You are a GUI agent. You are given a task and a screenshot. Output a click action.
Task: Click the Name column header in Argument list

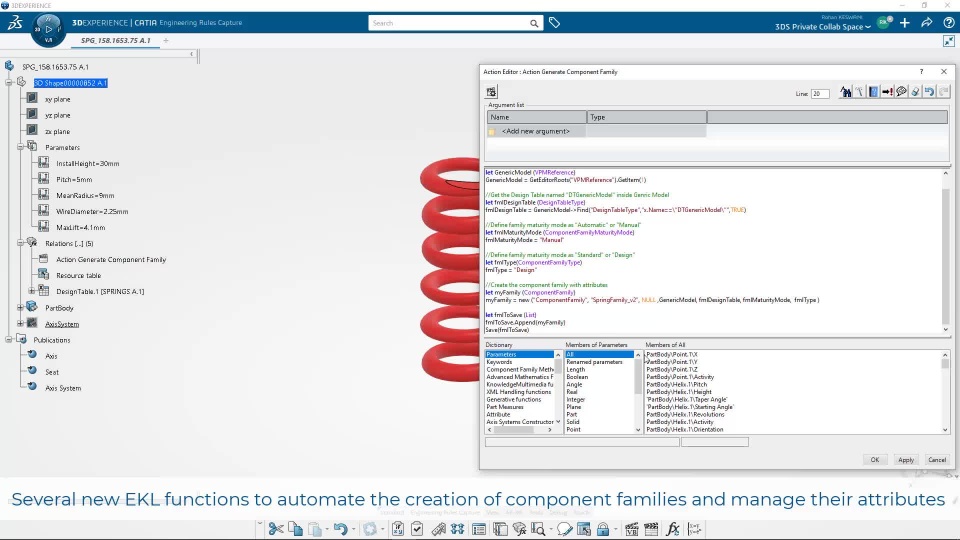point(536,117)
